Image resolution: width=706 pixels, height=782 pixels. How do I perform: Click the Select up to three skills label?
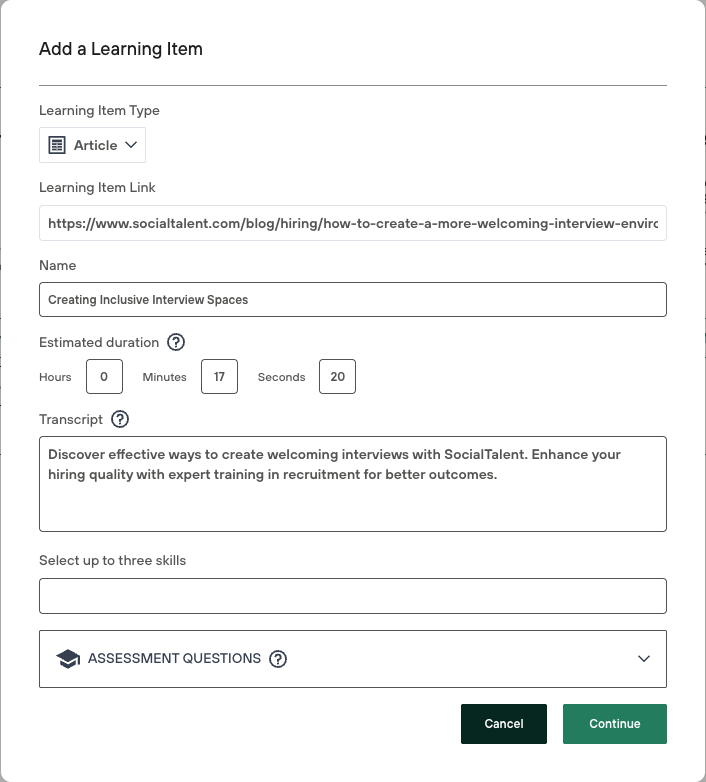[112, 560]
